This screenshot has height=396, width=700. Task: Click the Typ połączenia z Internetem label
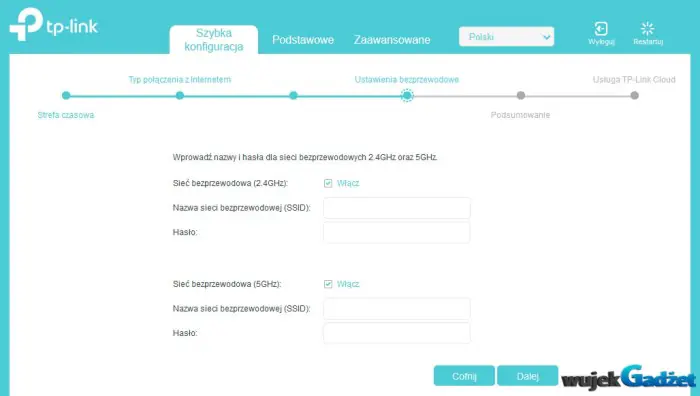click(180, 79)
